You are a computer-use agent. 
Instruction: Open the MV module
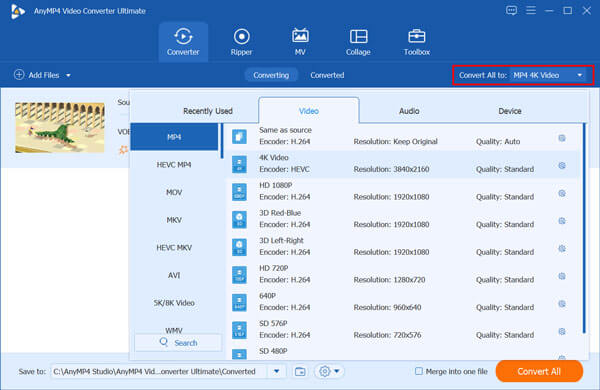click(300, 42)
